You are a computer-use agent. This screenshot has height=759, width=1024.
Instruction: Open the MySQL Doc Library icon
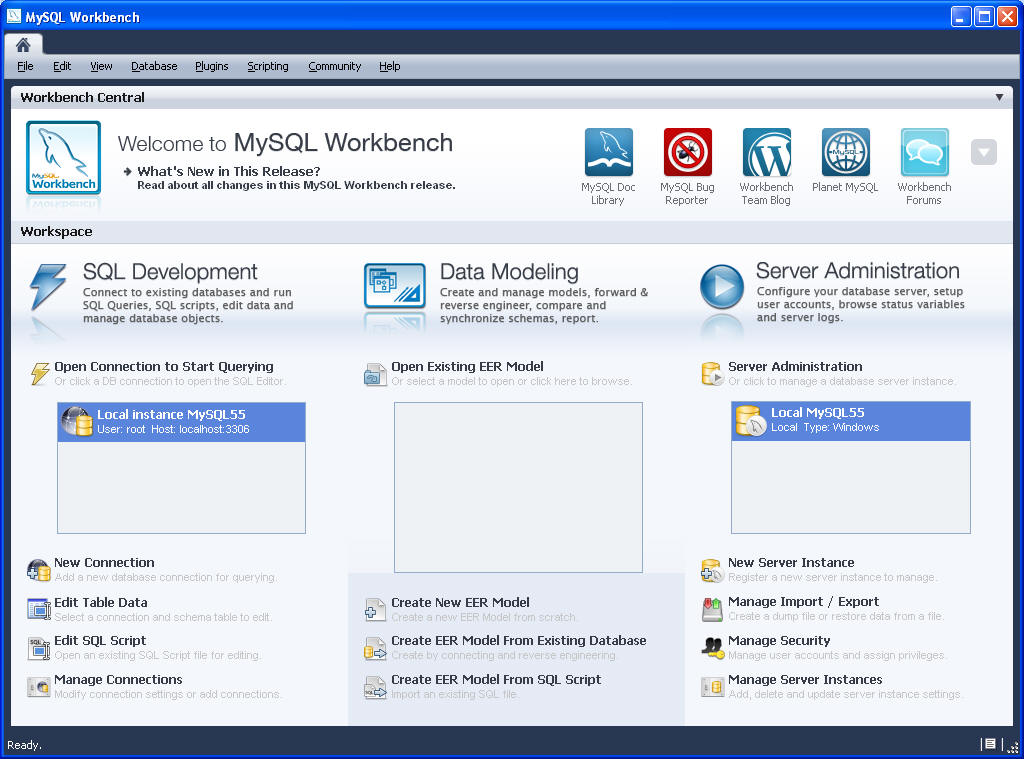click(609, 152)
